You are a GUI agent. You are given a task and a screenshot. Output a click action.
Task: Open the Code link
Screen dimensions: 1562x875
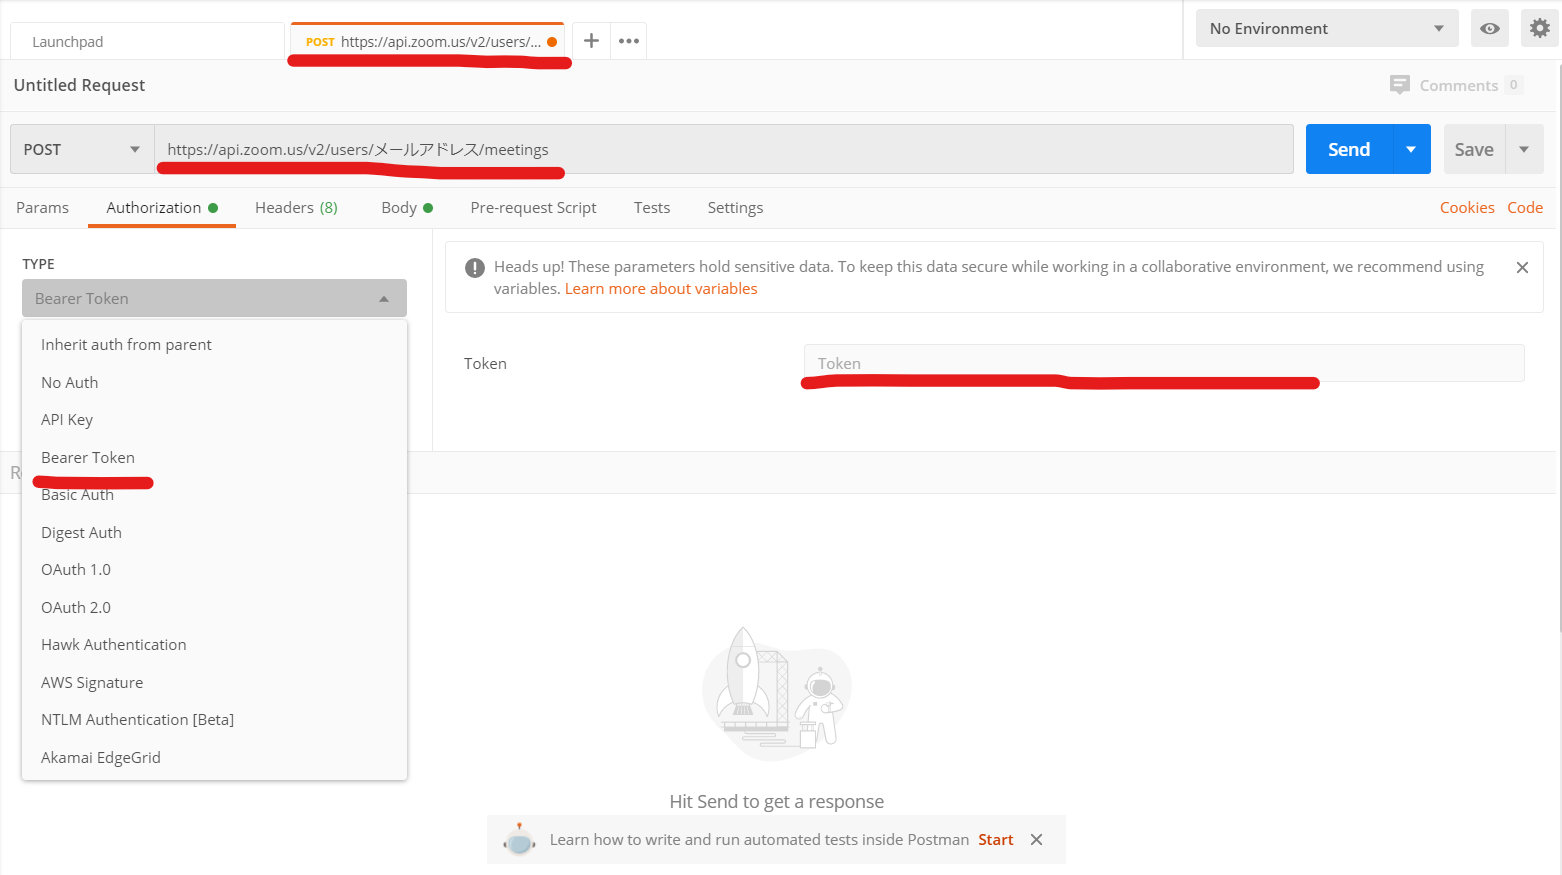tap(1525, 207)
